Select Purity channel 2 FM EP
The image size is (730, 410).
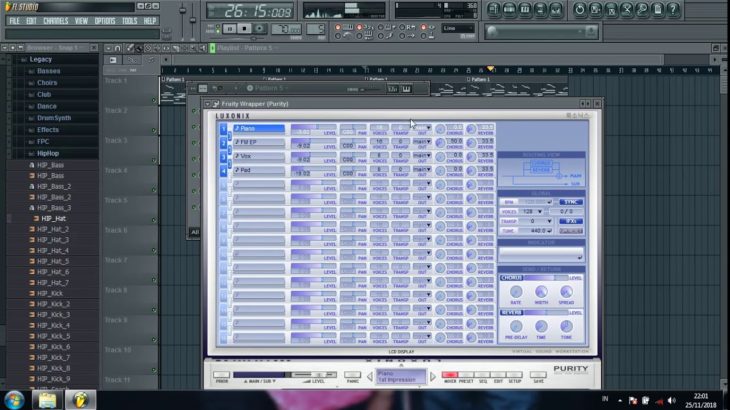point(259,142)
